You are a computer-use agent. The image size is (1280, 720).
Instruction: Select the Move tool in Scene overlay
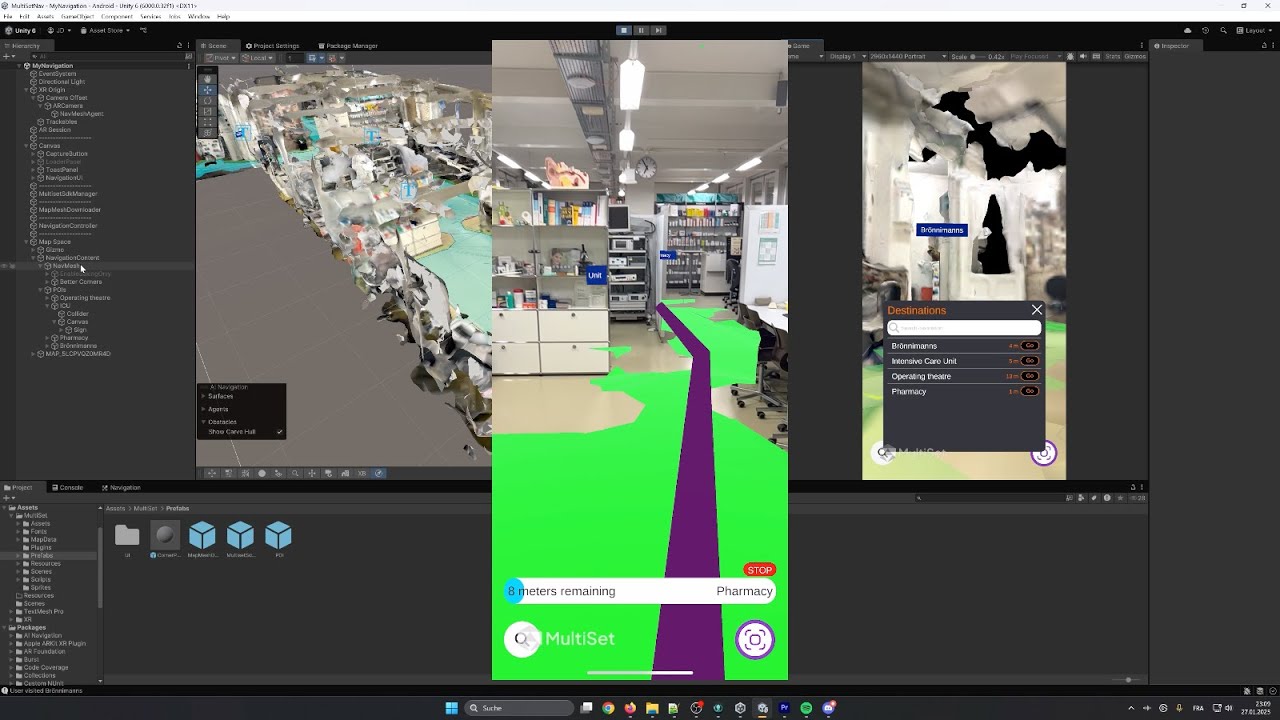[208, 89]
